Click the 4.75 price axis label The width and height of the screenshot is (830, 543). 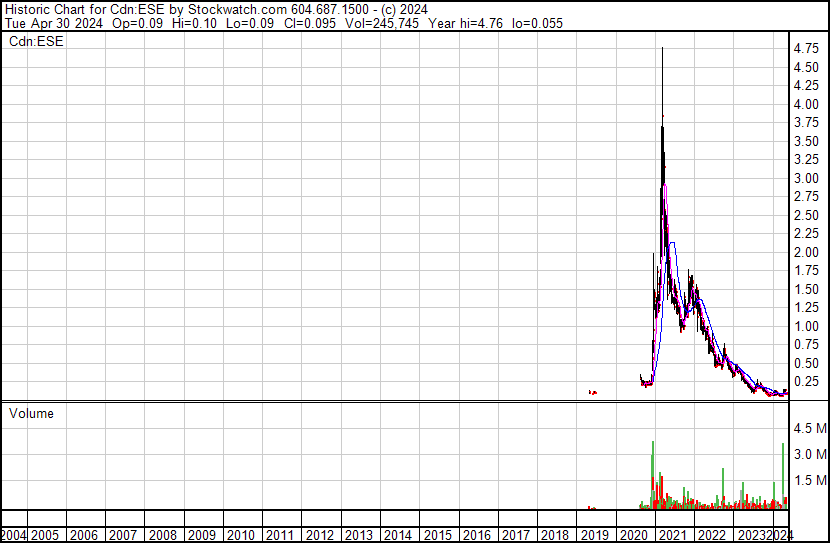pos(807,48)
